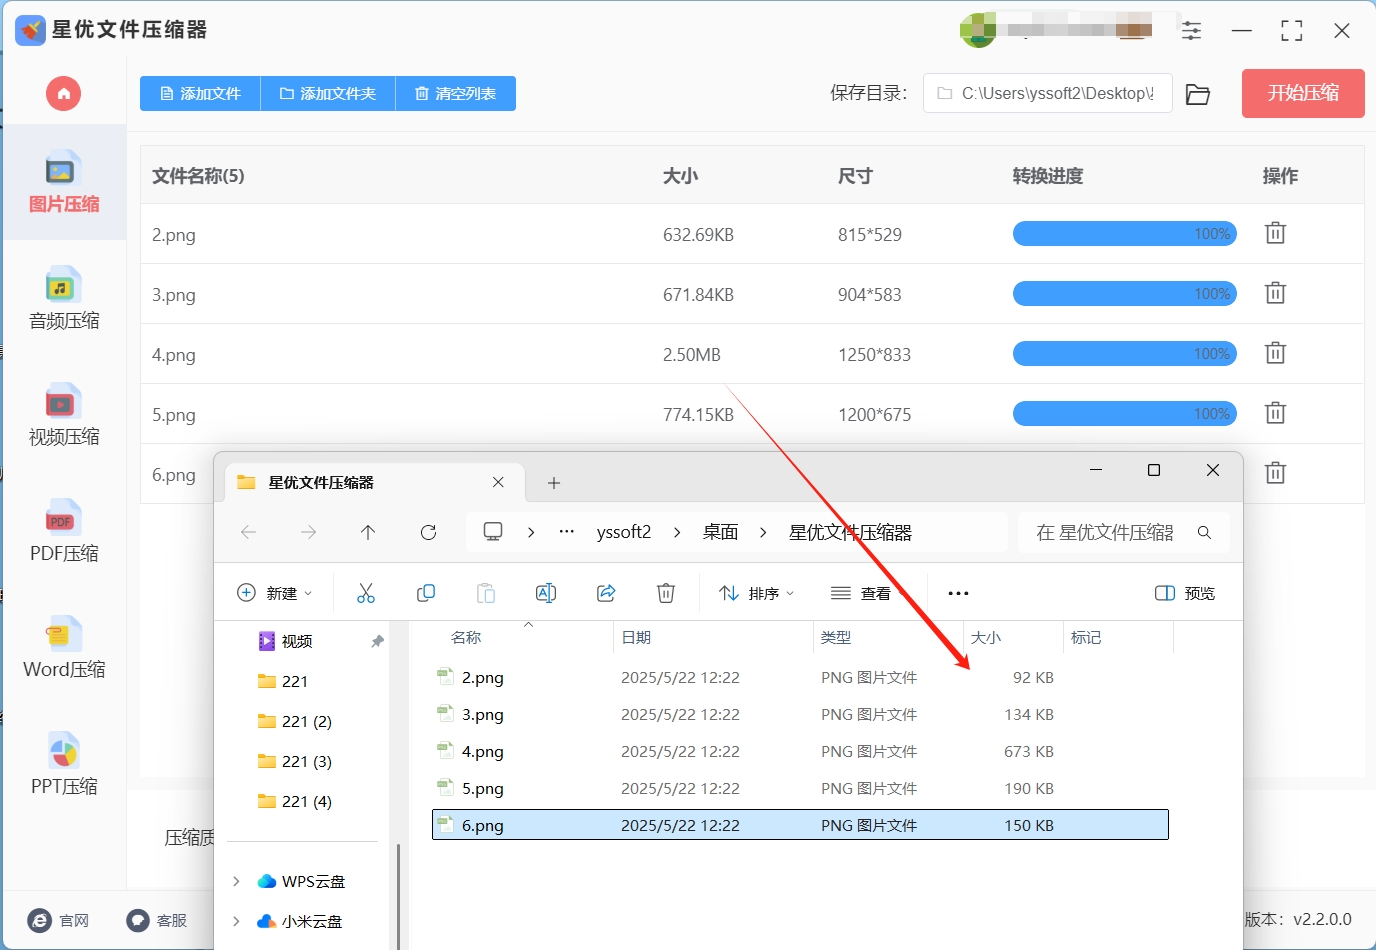Open 音频压缩 audio compression
The image size is (1376, 950).
pos(64,299)
